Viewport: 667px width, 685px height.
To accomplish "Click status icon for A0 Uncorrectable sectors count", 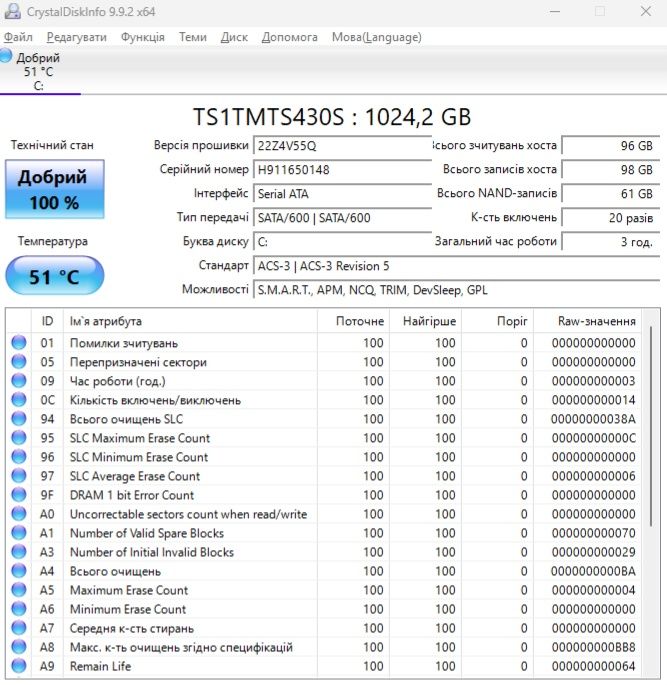I will 19,514.
